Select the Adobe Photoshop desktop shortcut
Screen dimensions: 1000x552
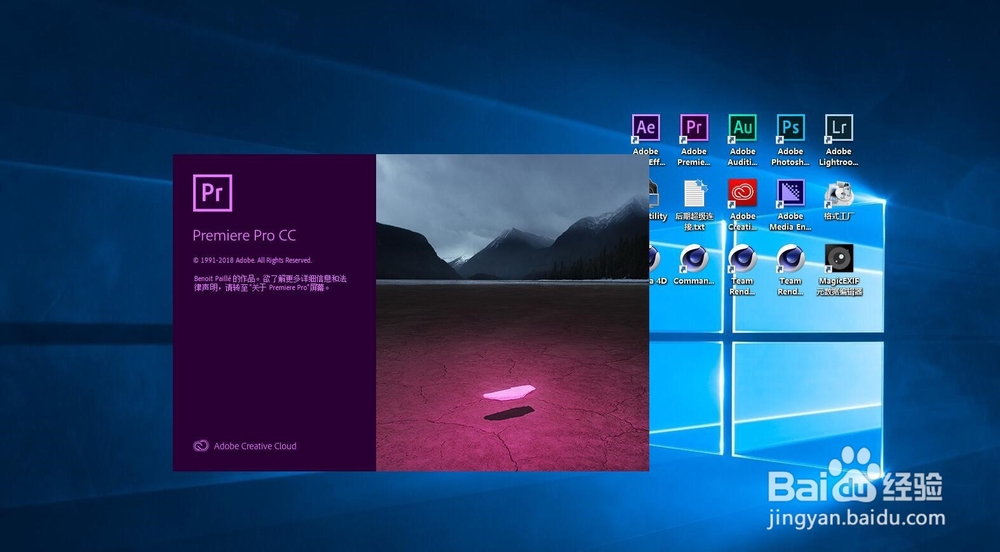[790, 141]
